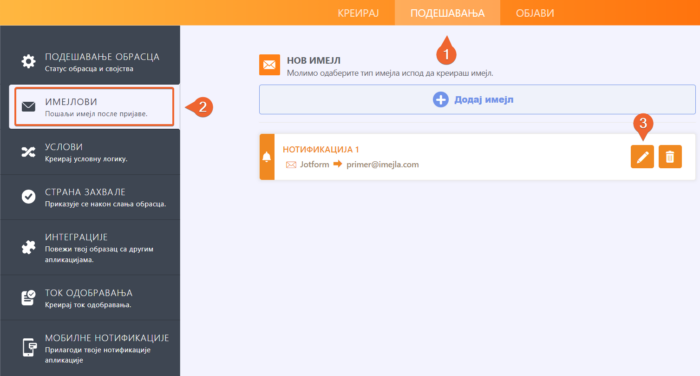The image size is (700, 376).
Task: Click the checkmark icon for Страна захвале
Action: [29, 196]
